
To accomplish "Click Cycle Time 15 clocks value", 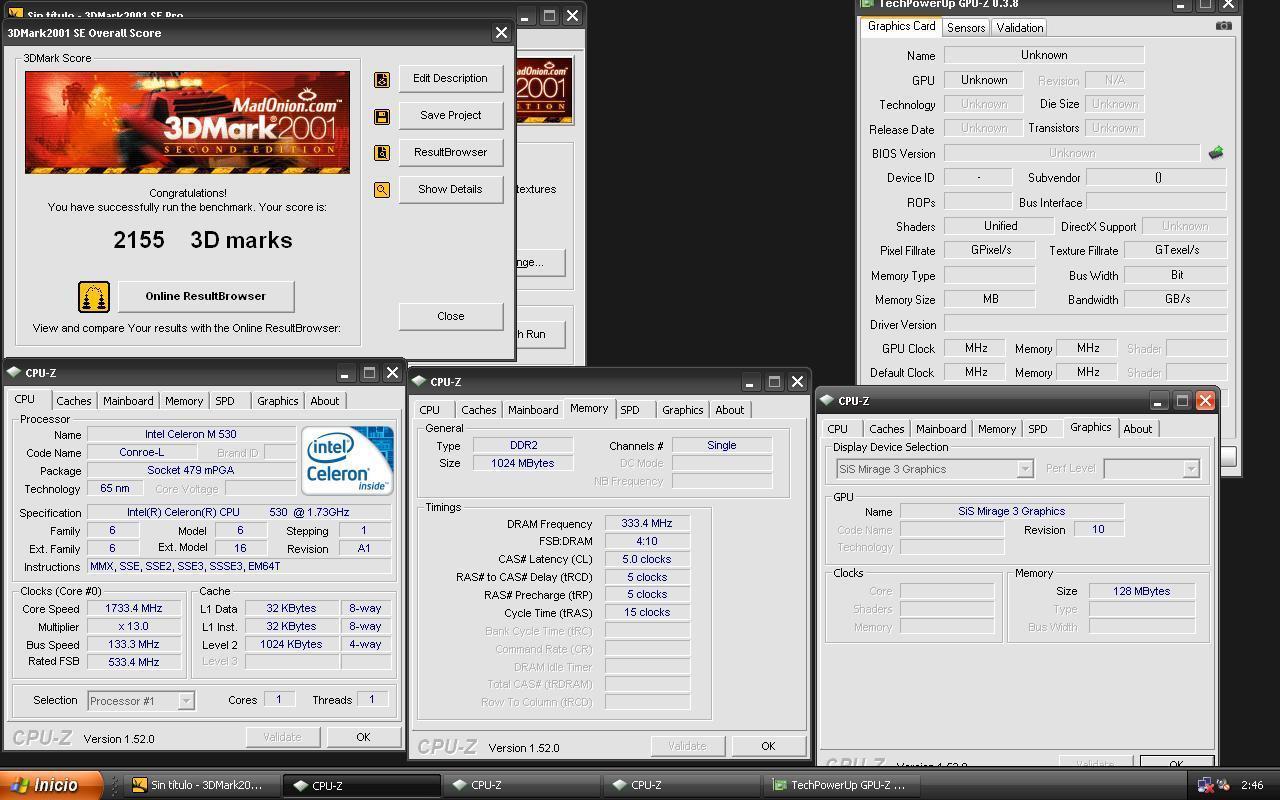I will (x=647, y=612).
